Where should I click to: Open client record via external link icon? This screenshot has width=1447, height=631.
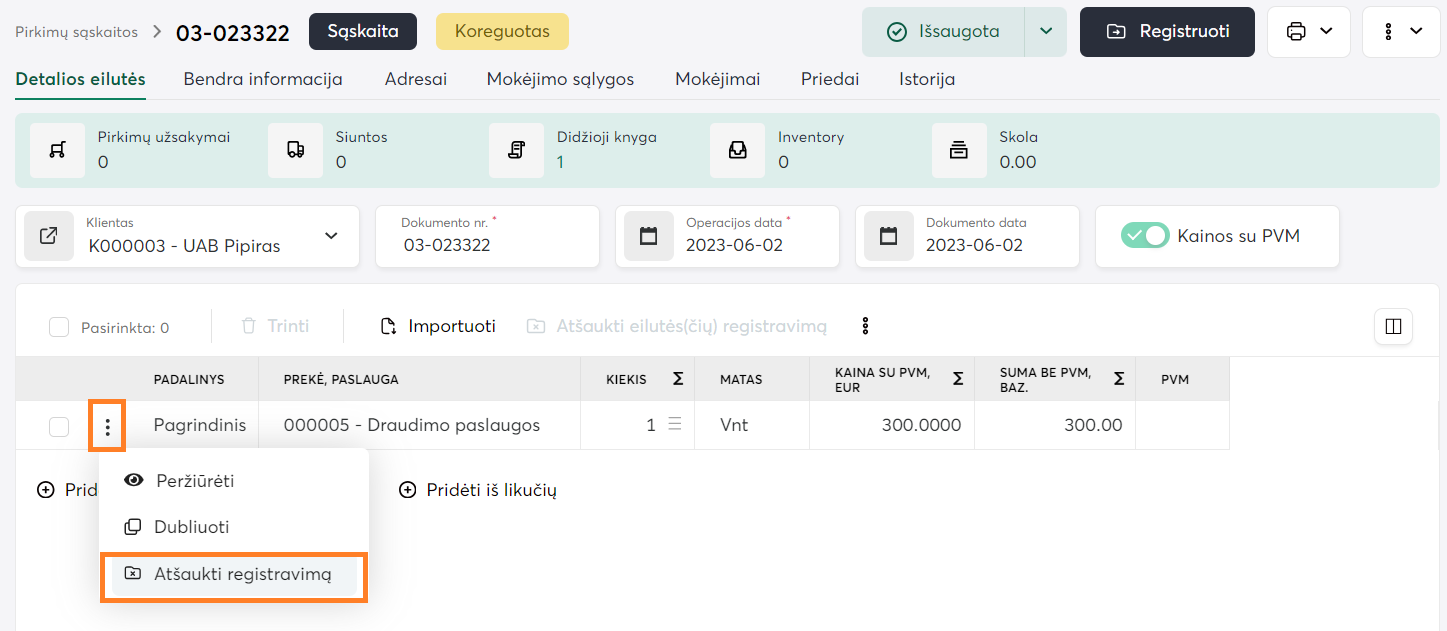[x=49, y=237]
